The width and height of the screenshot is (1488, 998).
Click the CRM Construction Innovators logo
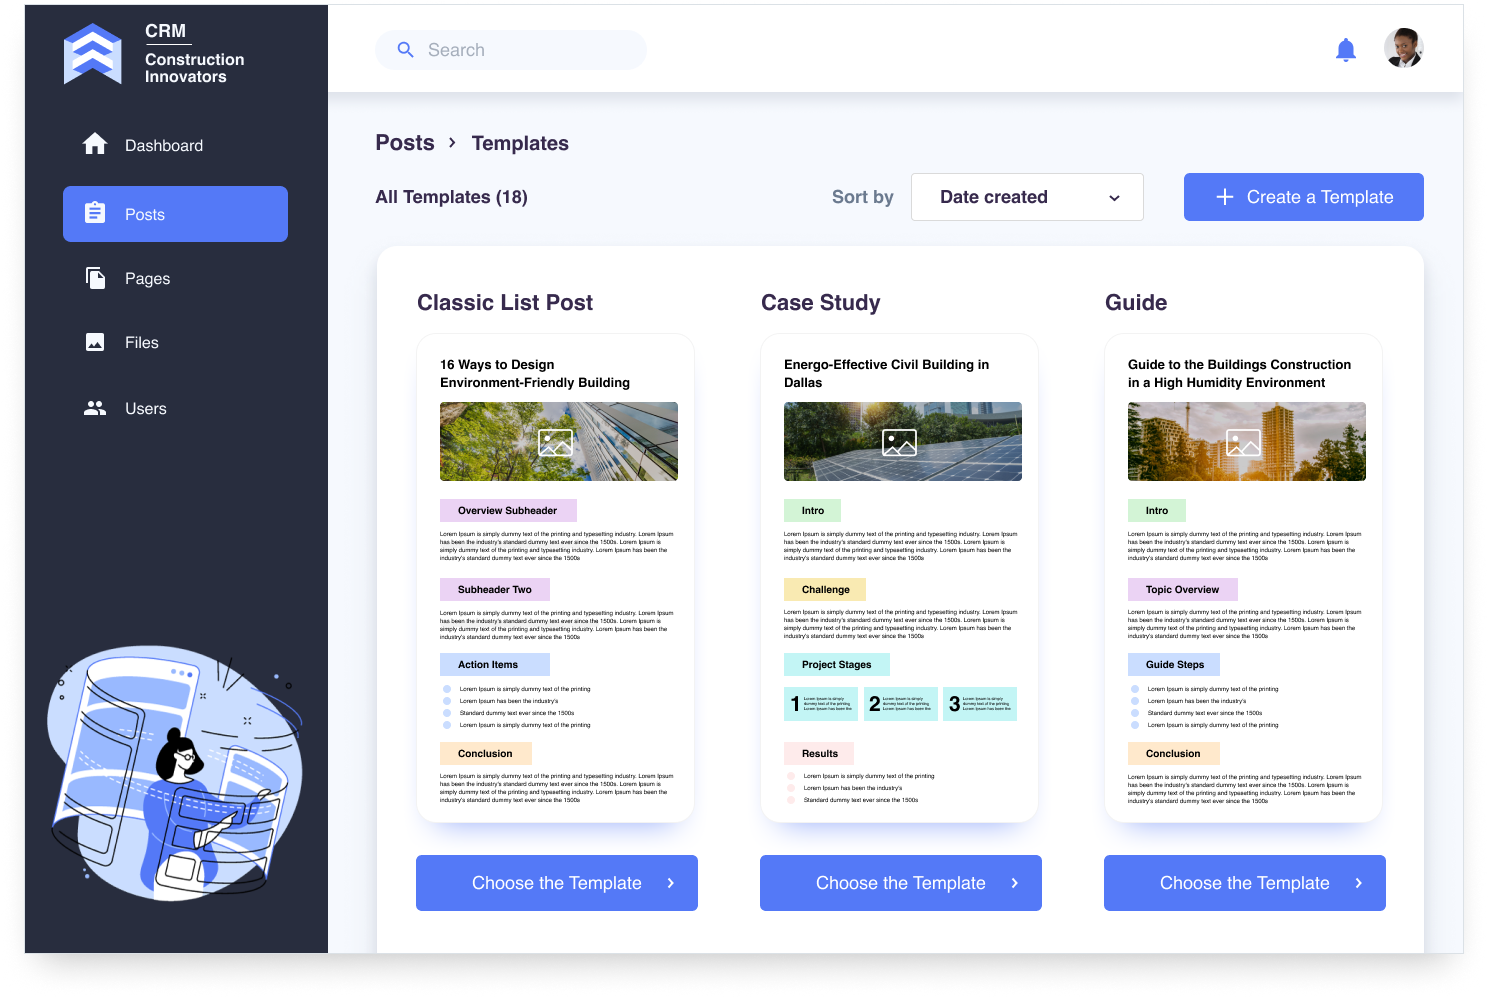pyautogui.click(x=93, y=54)
